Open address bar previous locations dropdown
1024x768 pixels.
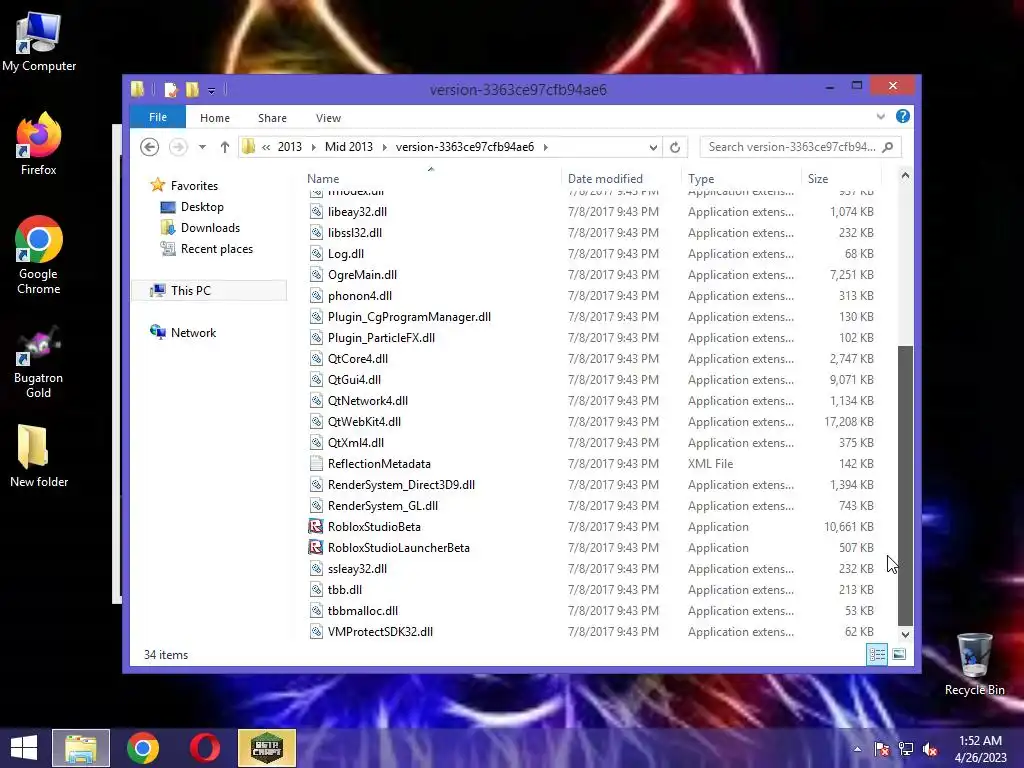[x=653, y=147]
